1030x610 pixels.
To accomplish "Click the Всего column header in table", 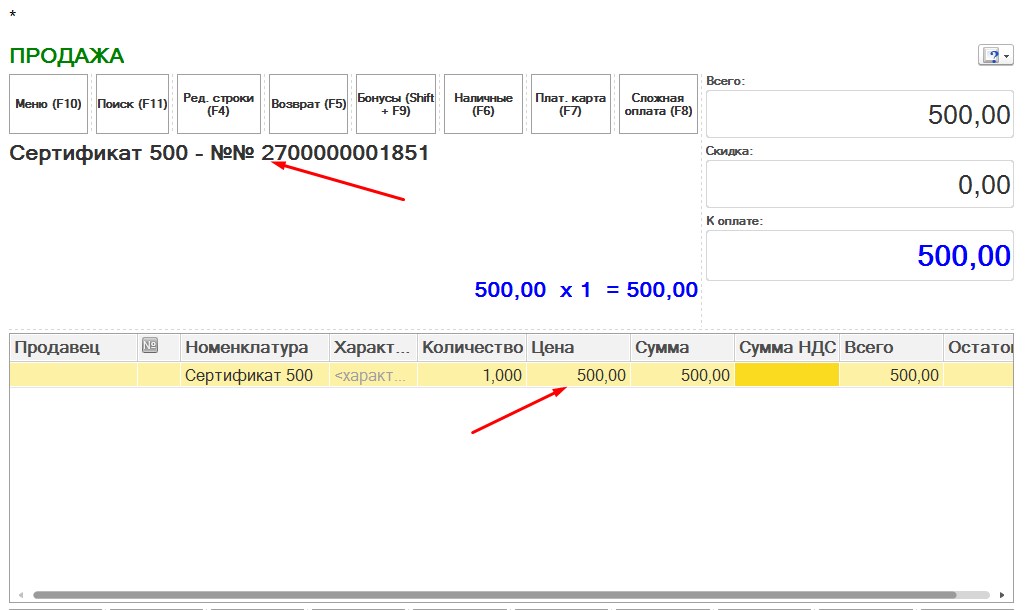I will (891, 347).
